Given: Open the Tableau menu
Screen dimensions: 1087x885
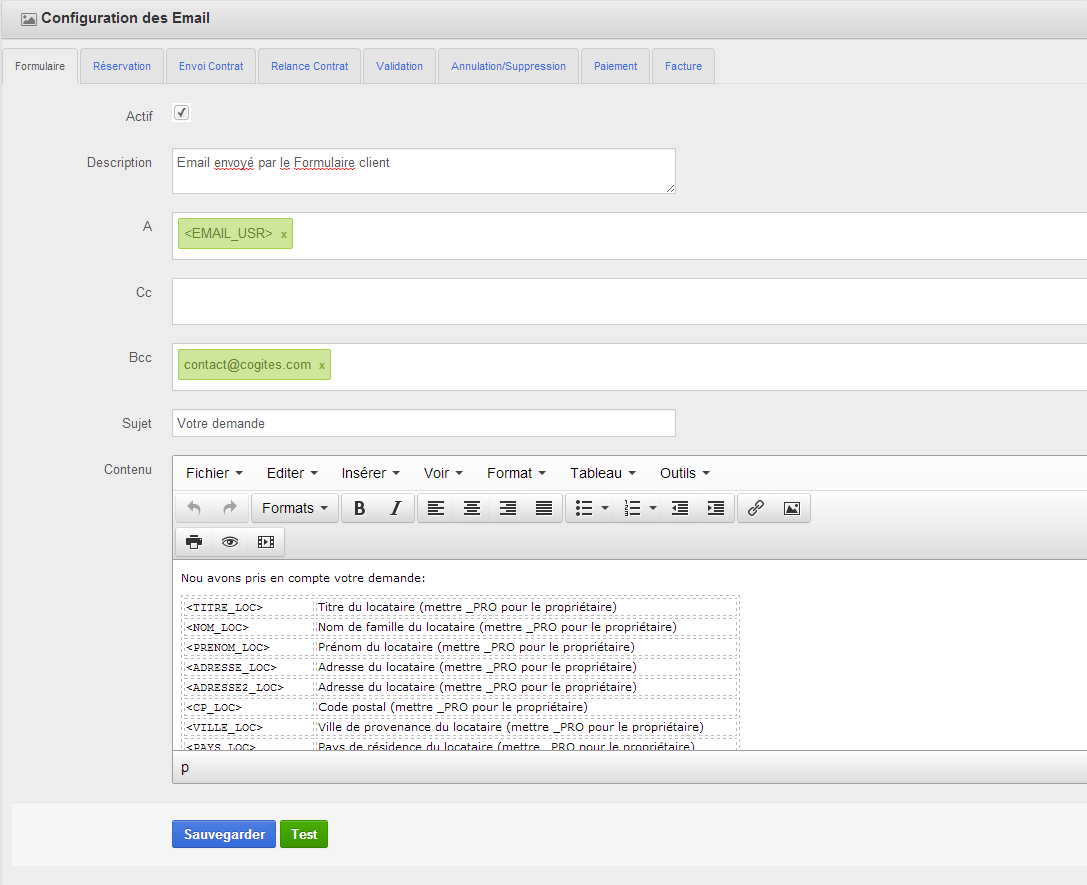Looking at the screenshot, I should [x=603, y=473].
